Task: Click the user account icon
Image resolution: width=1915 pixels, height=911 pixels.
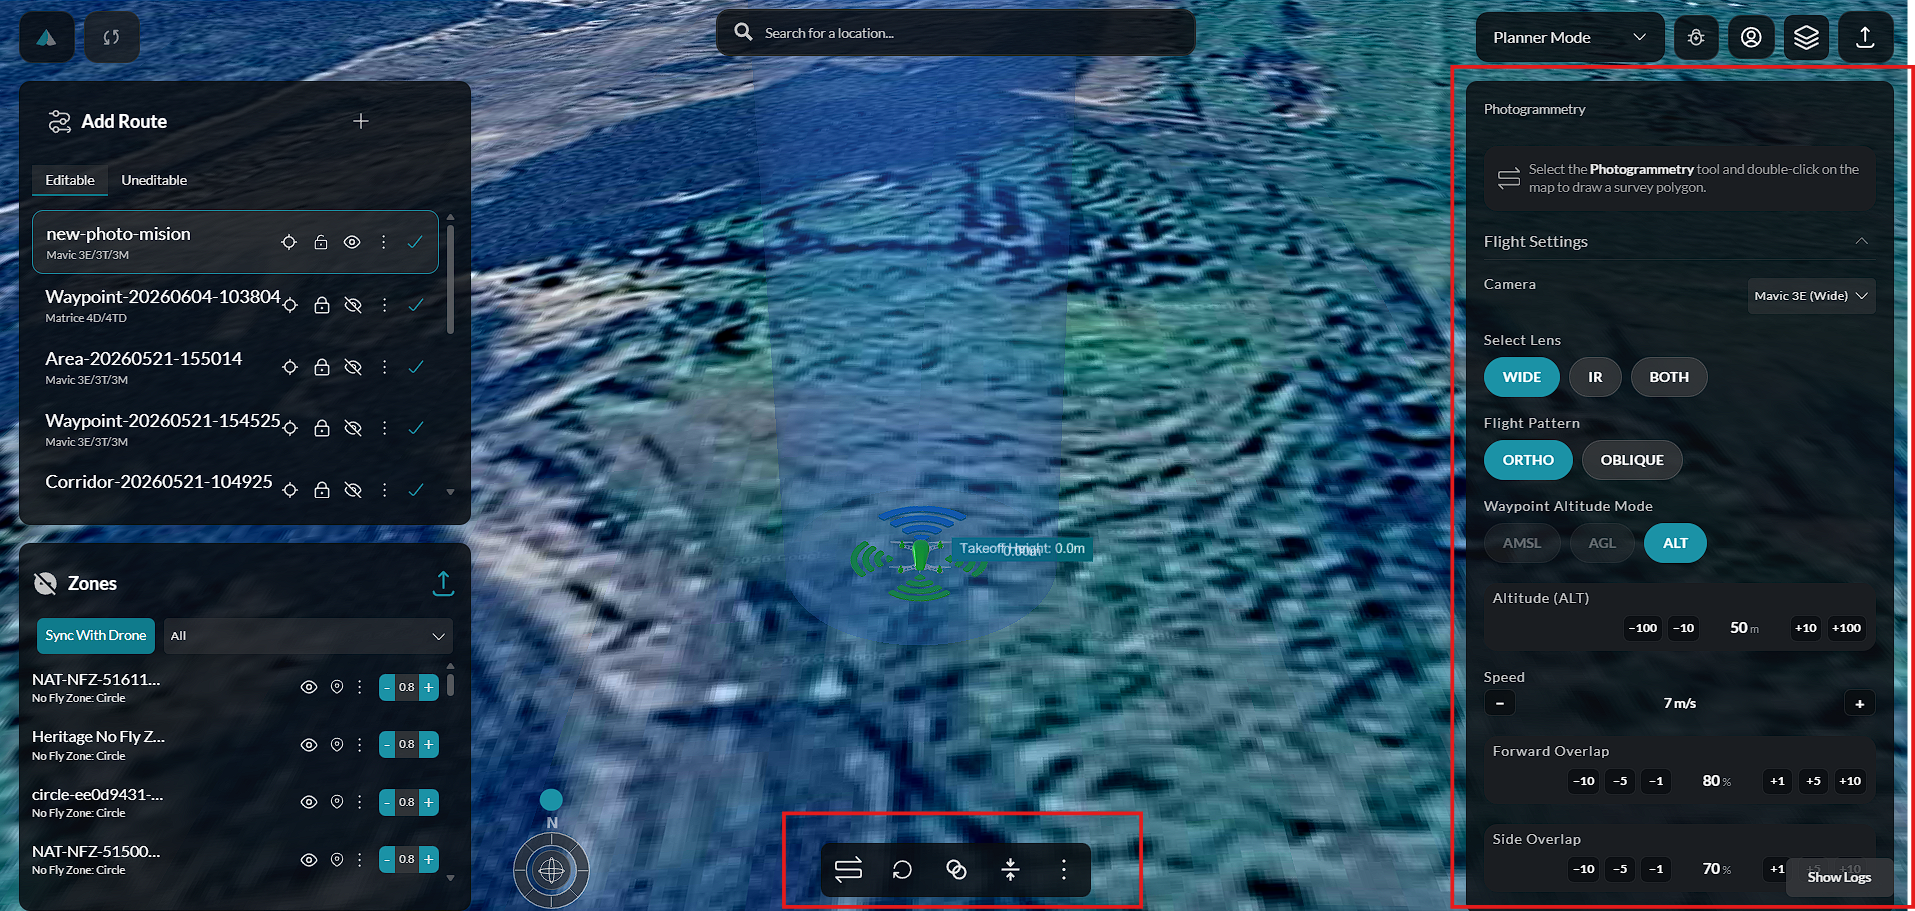Action: tap(1751, 37)
